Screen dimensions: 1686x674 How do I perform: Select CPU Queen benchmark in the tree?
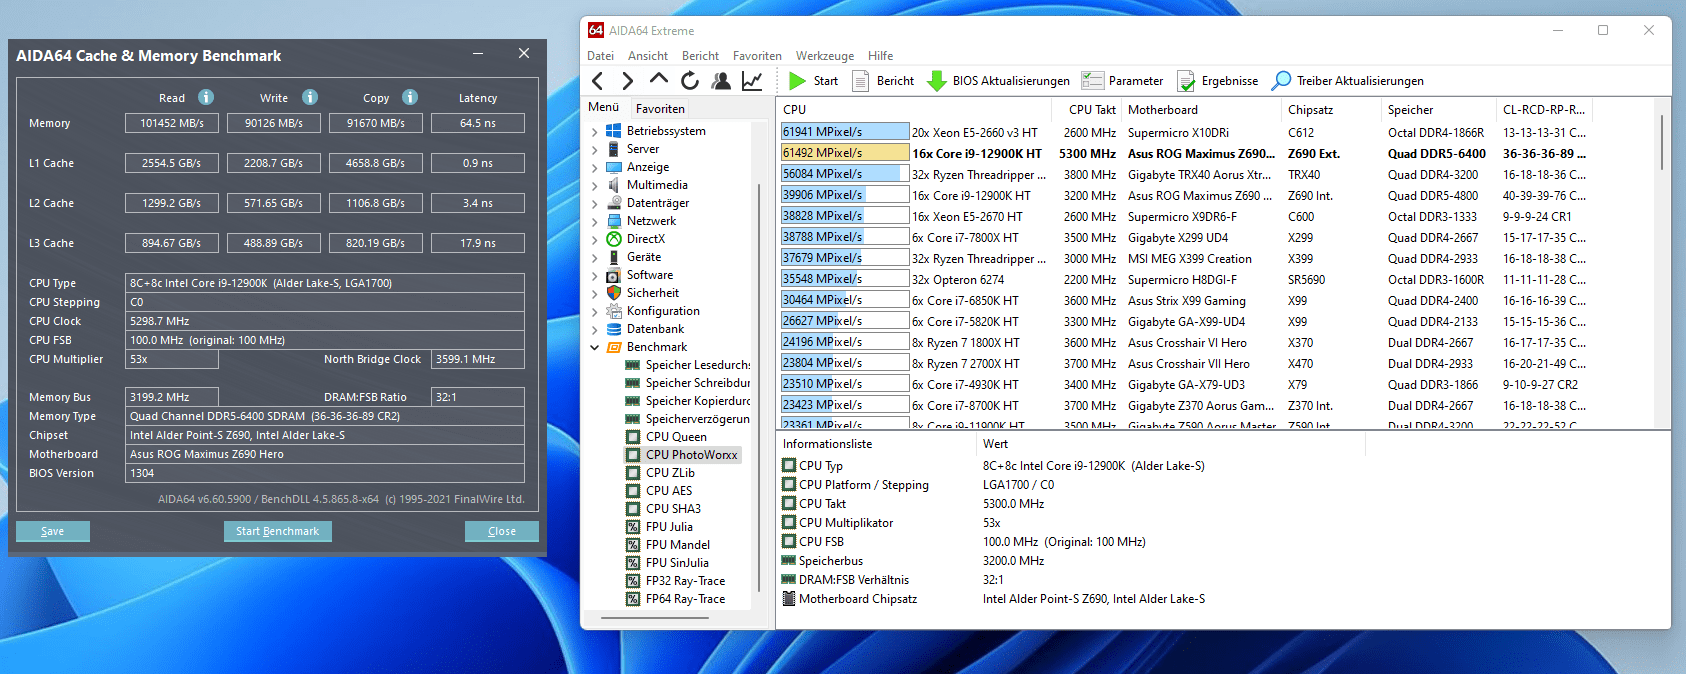[675, 437]
